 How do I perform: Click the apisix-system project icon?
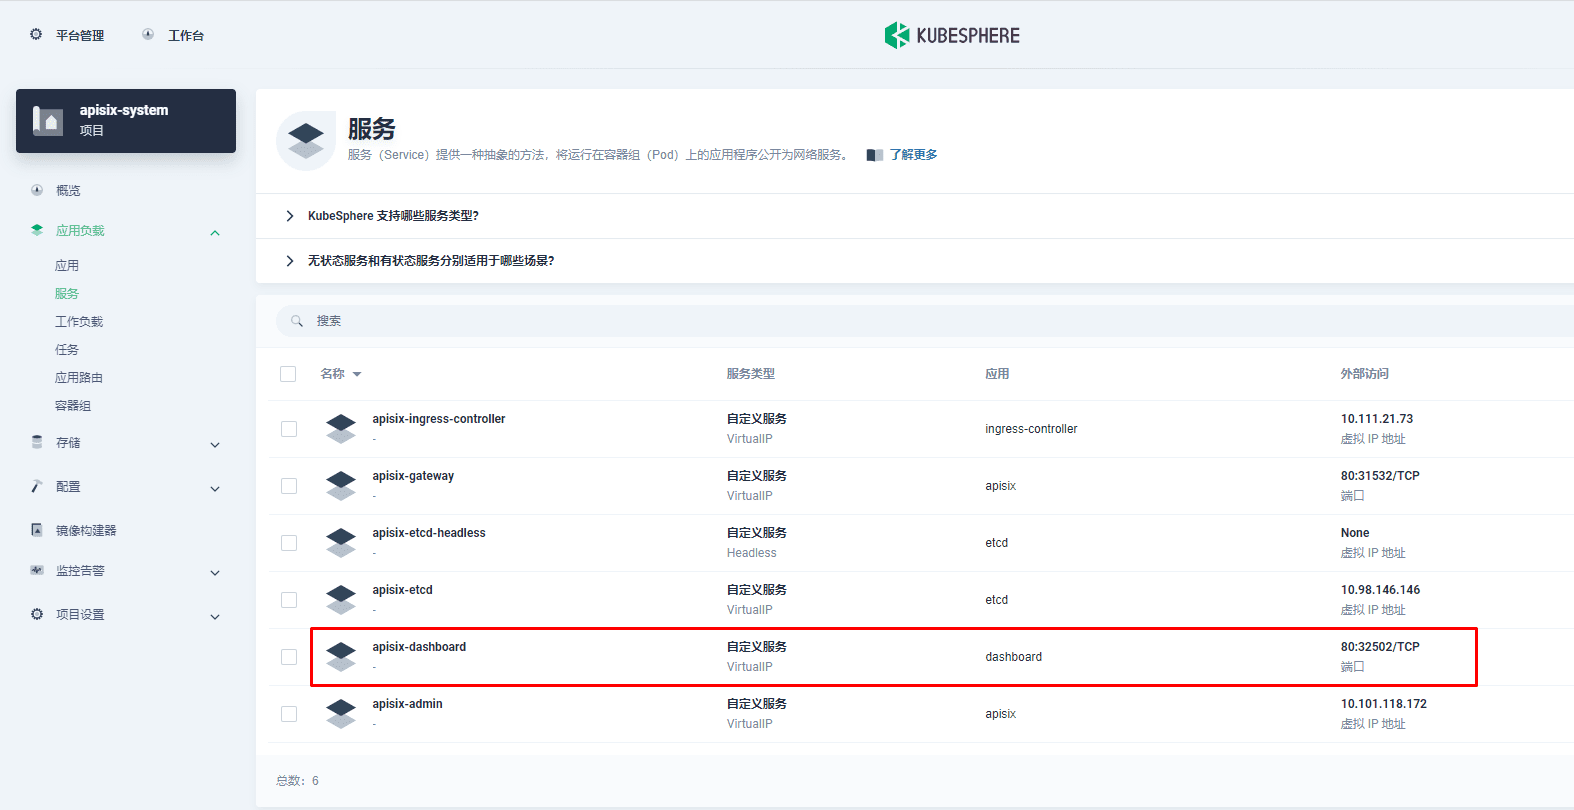pyautogui.click(x=48, y=121)
